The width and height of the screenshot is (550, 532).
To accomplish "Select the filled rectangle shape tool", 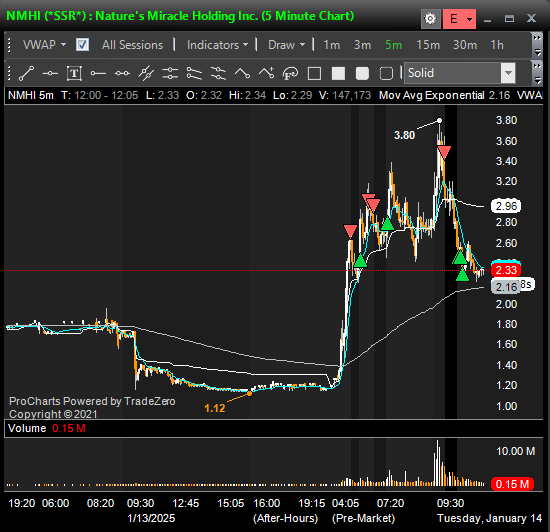I will [x=338, y=74].
